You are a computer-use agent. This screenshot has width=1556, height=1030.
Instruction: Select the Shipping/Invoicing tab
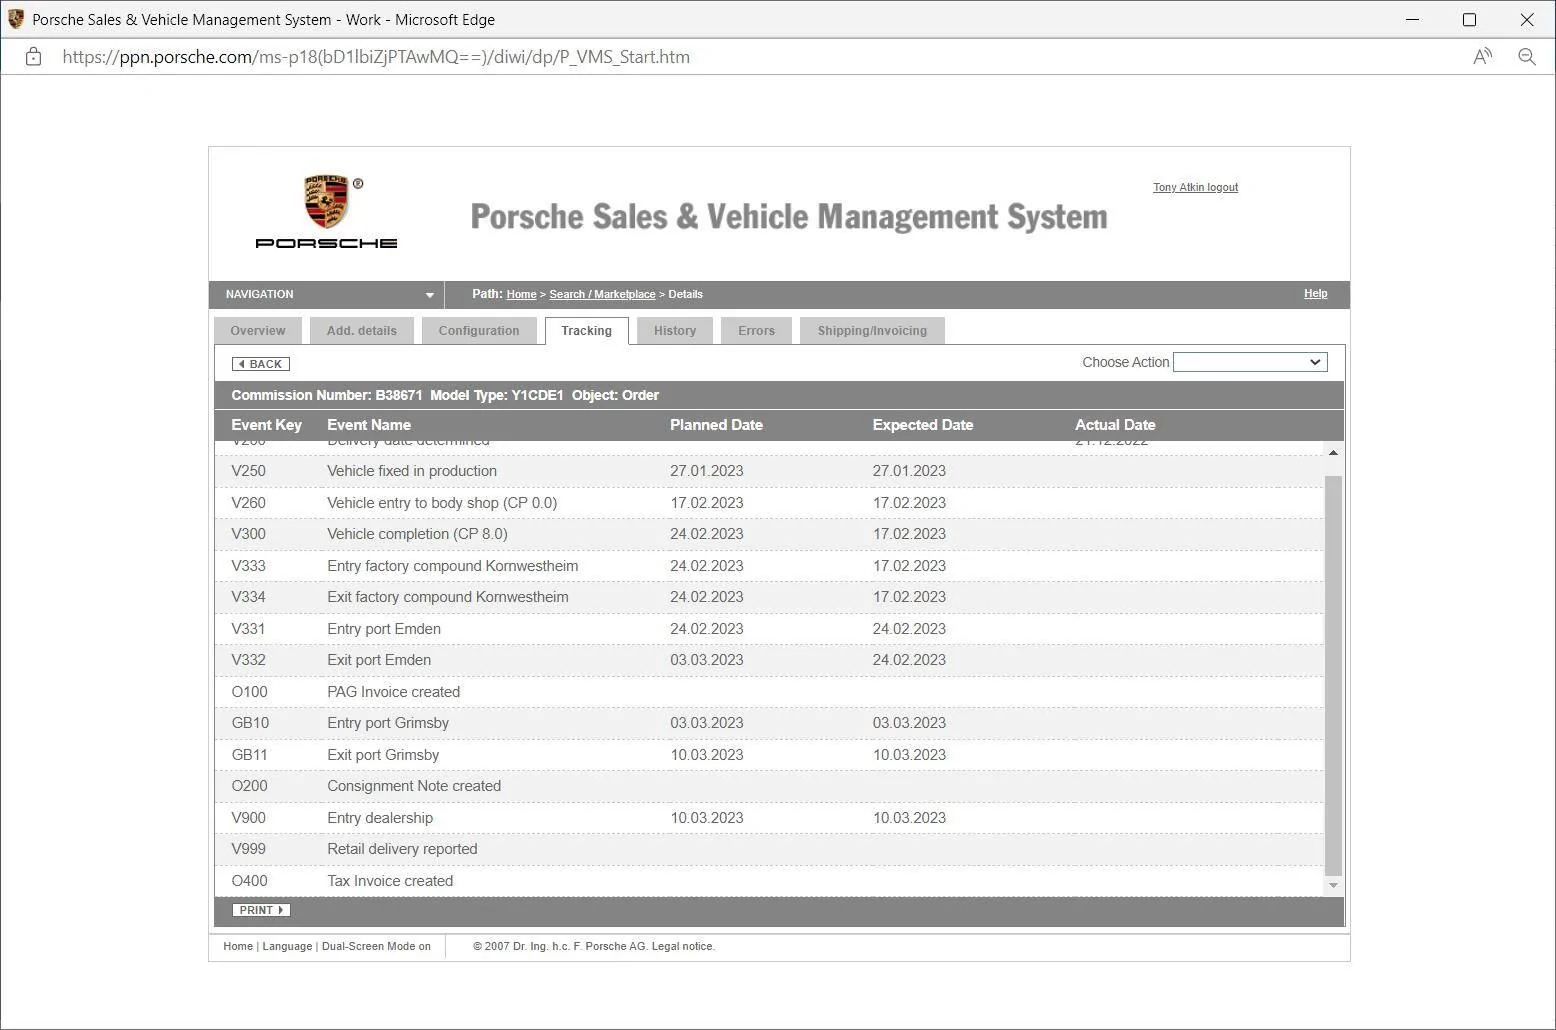[872, 331]
